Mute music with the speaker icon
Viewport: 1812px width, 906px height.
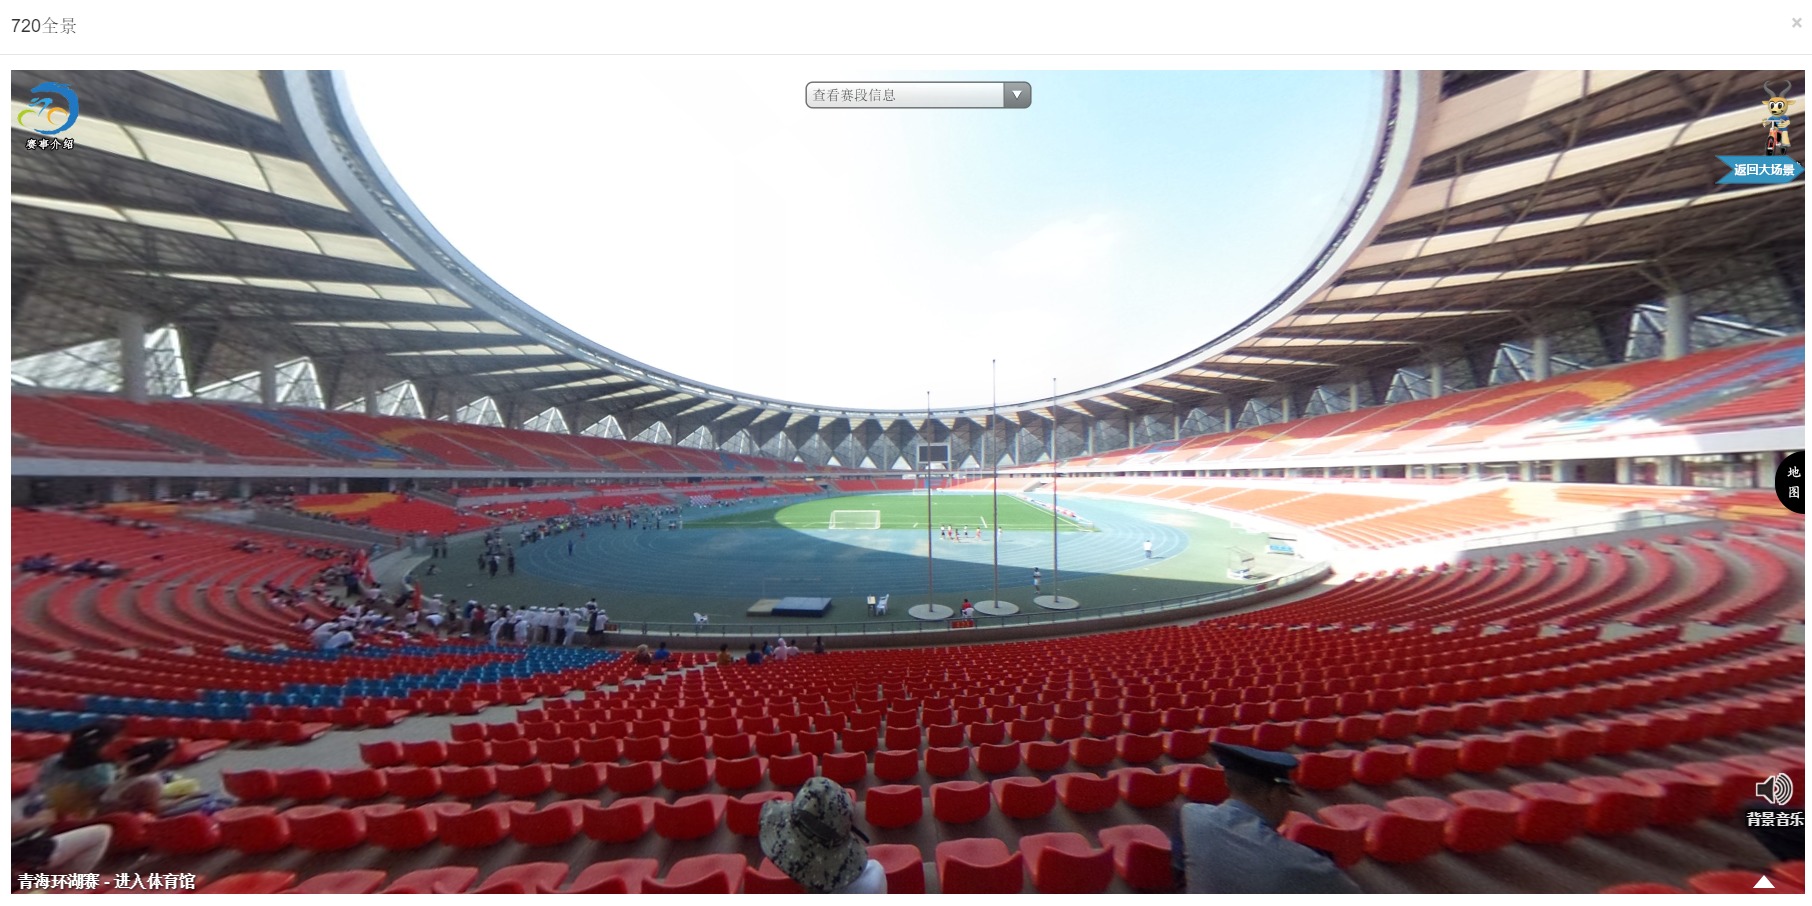[1773, 789]
